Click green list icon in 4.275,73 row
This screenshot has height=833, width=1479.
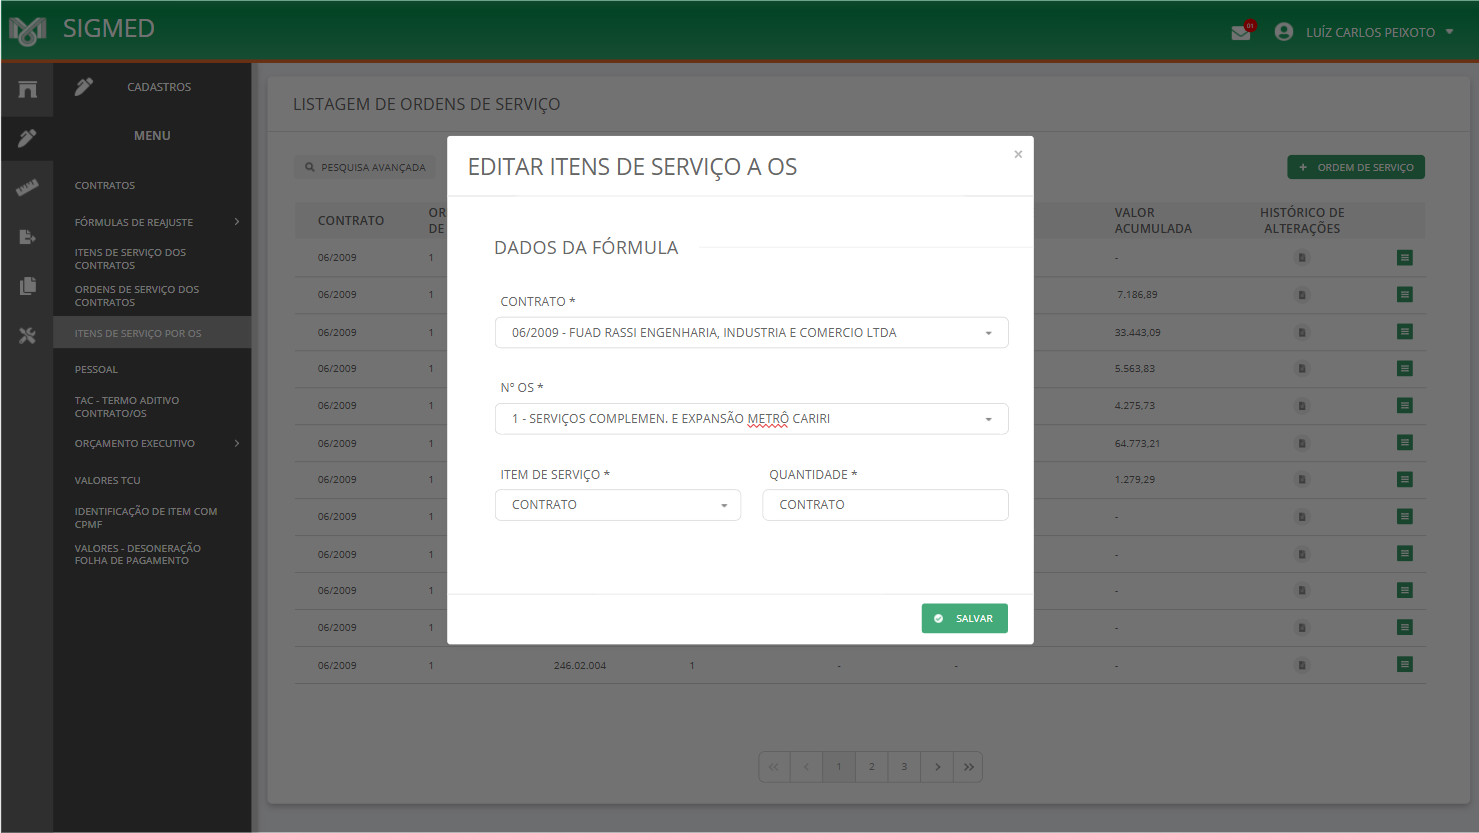coord(1405,406)
